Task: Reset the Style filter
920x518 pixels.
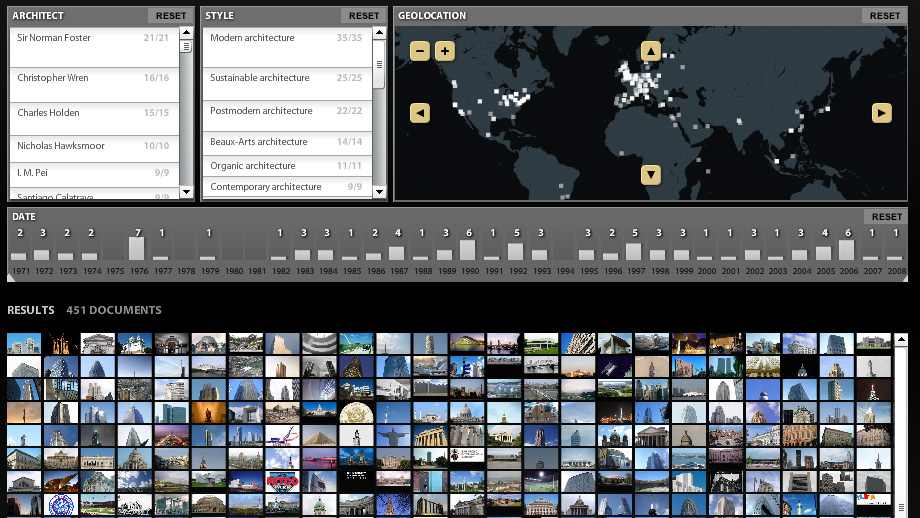Action: click(364, 16)
